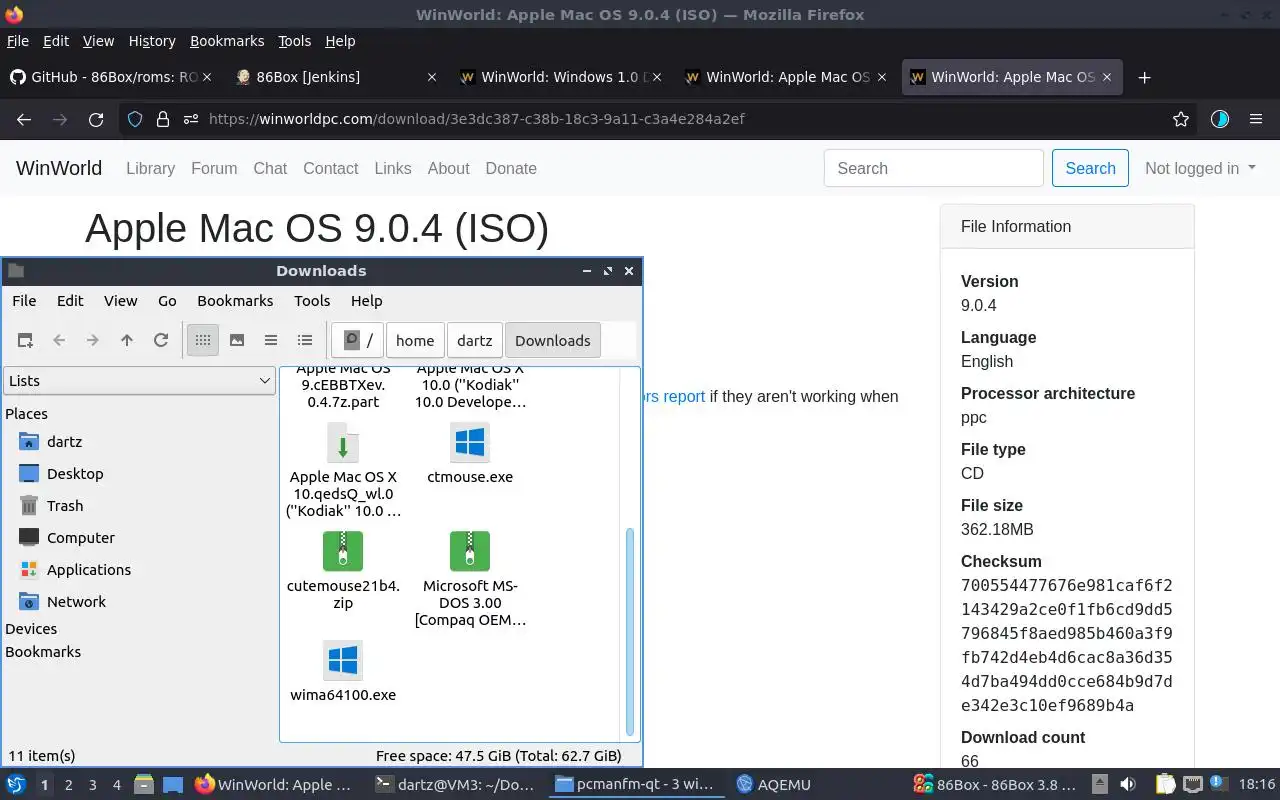
Task: Switch file manager to detailed list view
Action: (x=305, y=340)
